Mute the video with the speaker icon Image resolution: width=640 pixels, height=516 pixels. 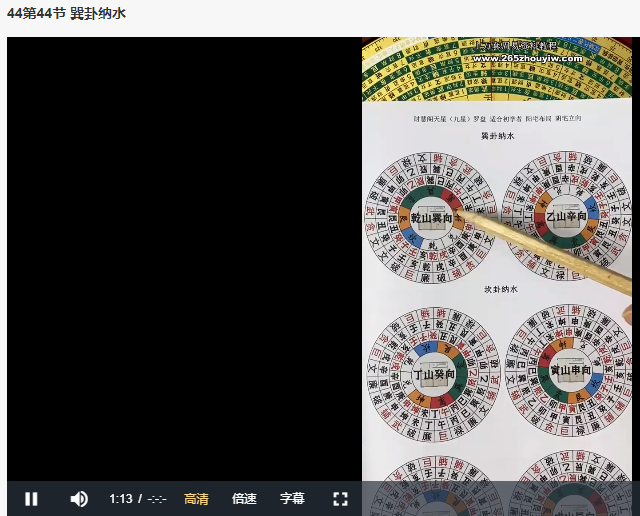[79, 498]
